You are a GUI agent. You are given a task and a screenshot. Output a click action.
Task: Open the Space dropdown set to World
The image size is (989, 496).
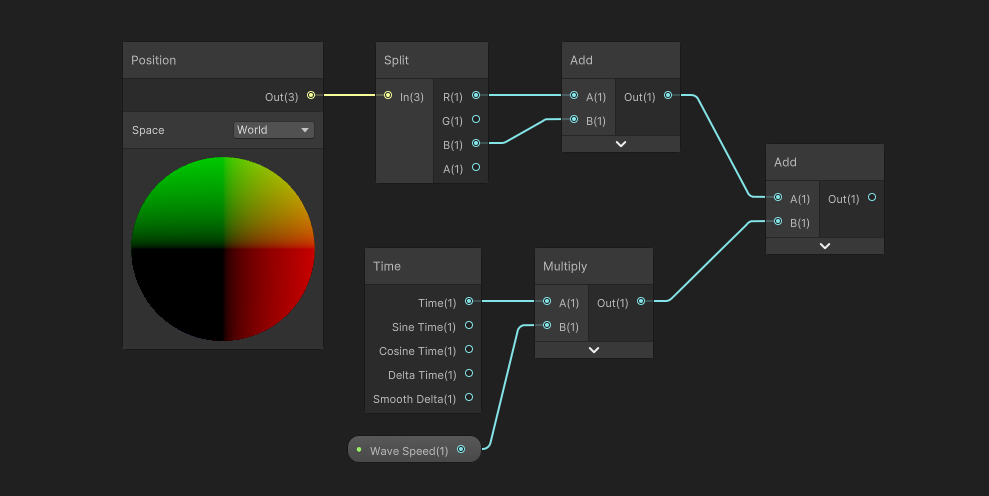[274, 130]
